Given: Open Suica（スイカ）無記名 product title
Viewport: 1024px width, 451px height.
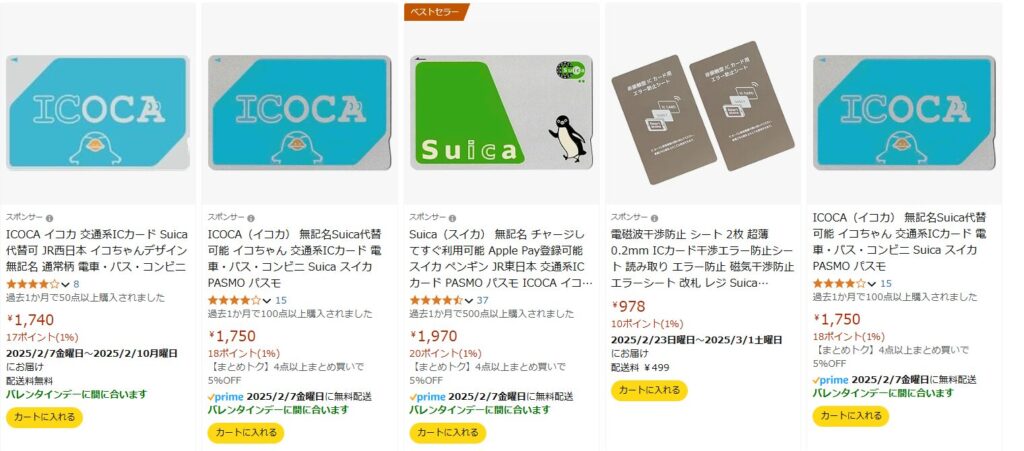Looking at the screenshot, I should (x=498, y=258).
